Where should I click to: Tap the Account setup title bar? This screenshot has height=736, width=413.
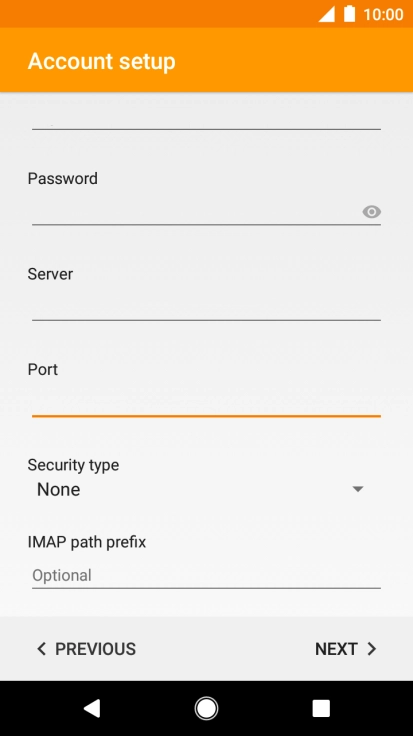[x=206, y=60]
